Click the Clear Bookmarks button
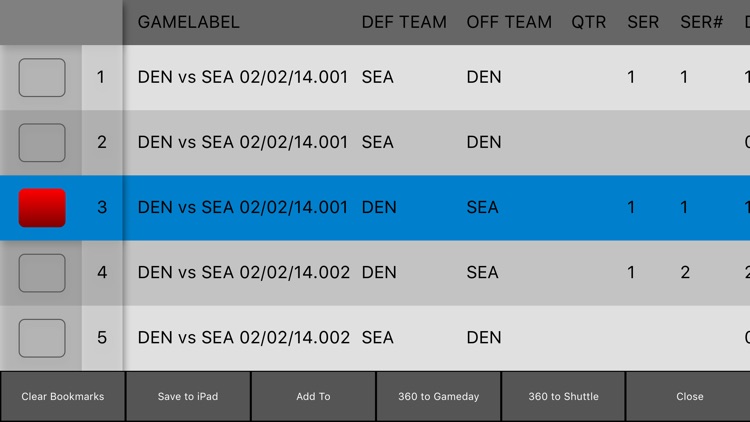This screenshot has width=750, height=422. [63, 397]
